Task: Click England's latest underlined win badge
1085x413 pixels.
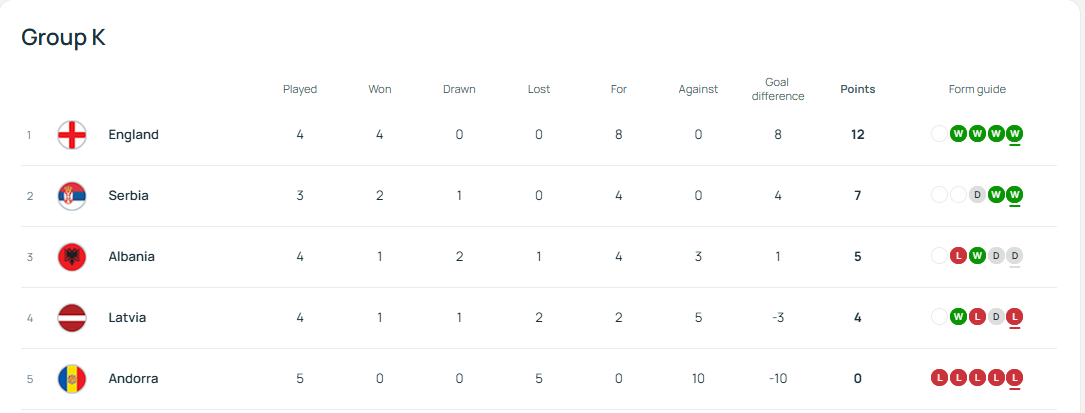Action: tap(1015, 134)
